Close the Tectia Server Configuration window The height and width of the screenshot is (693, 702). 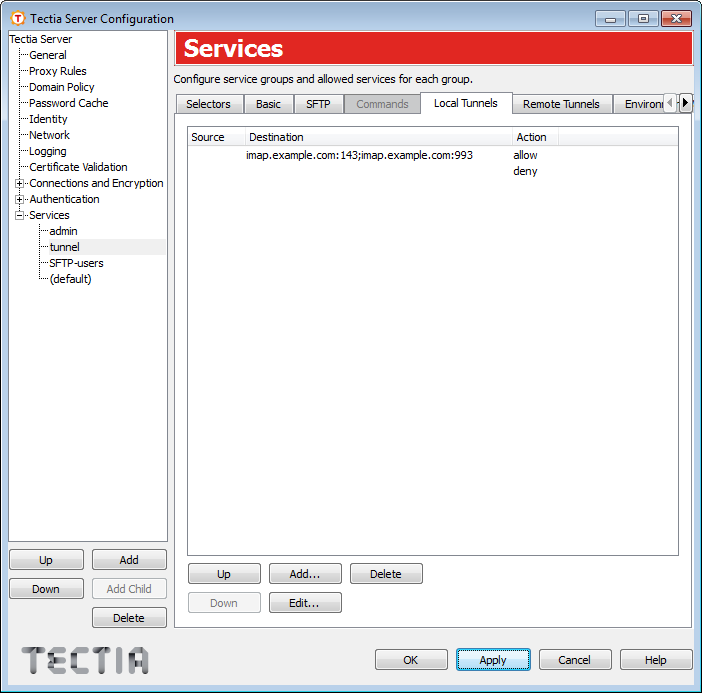pyautogui.click(x=676, y=19)
